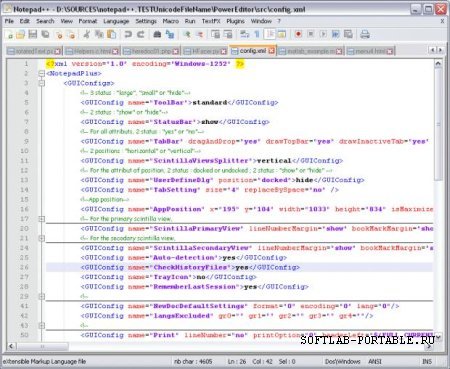Click the Dos\Windows status bar entry
Screen dimensions: 450x369
click(342, 362)
